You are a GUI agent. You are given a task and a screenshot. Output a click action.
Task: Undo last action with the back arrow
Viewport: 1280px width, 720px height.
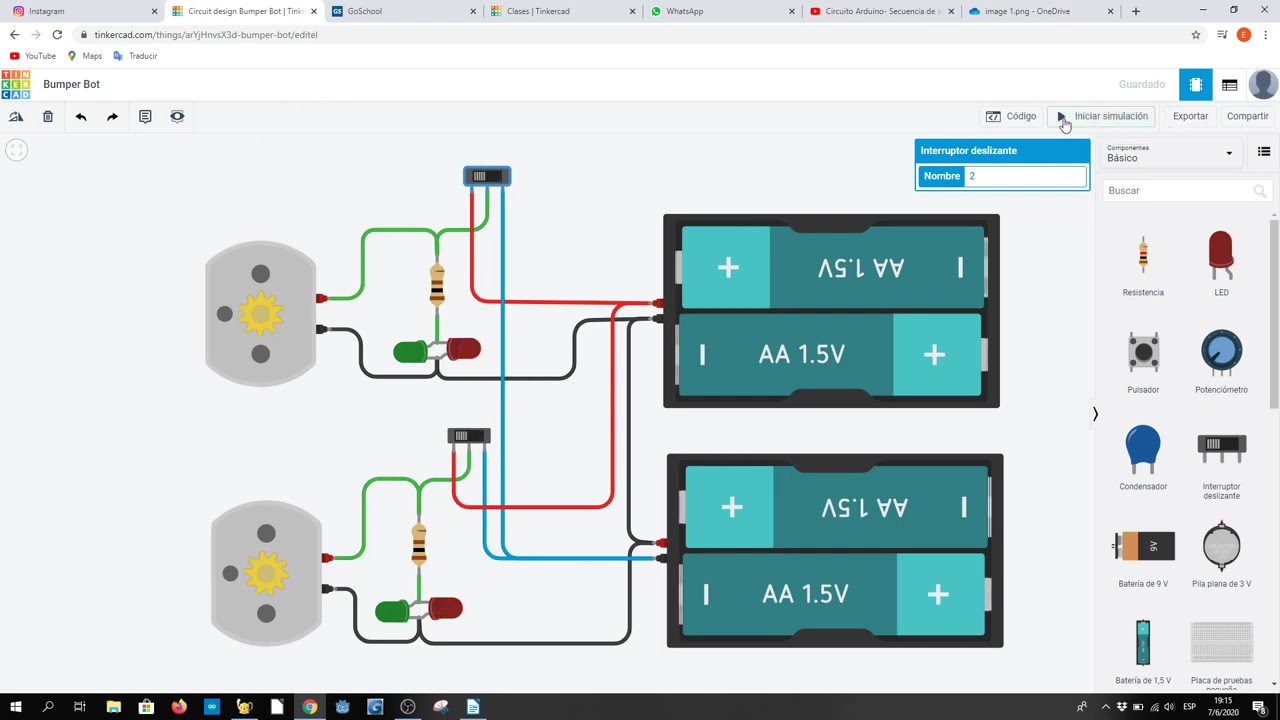81,117
